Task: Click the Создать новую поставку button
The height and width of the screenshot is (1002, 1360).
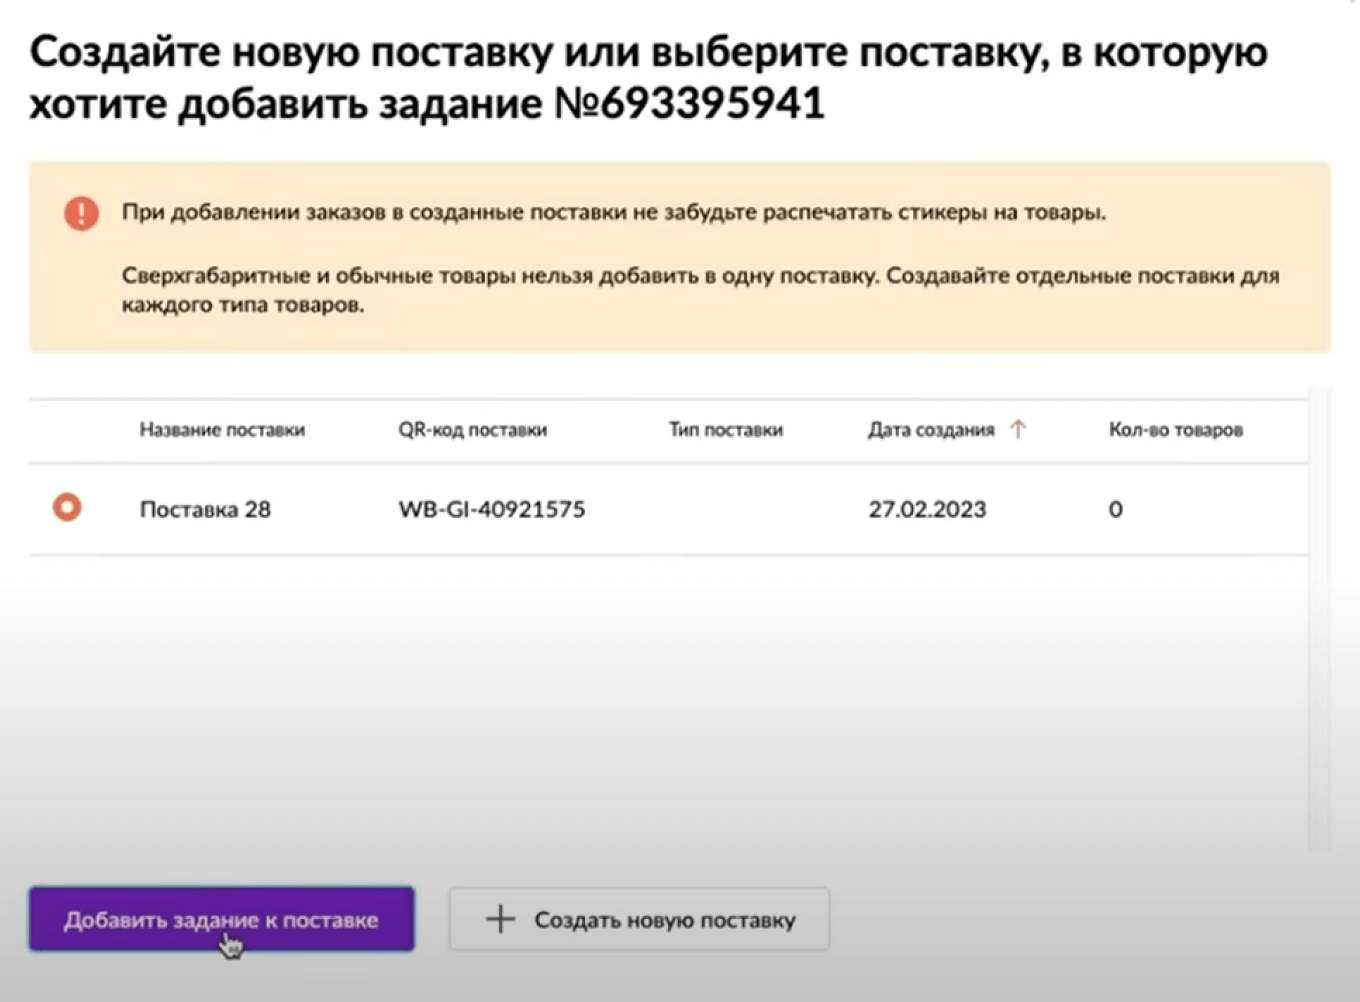Action: pyautogui.click(x=639, y=918)
